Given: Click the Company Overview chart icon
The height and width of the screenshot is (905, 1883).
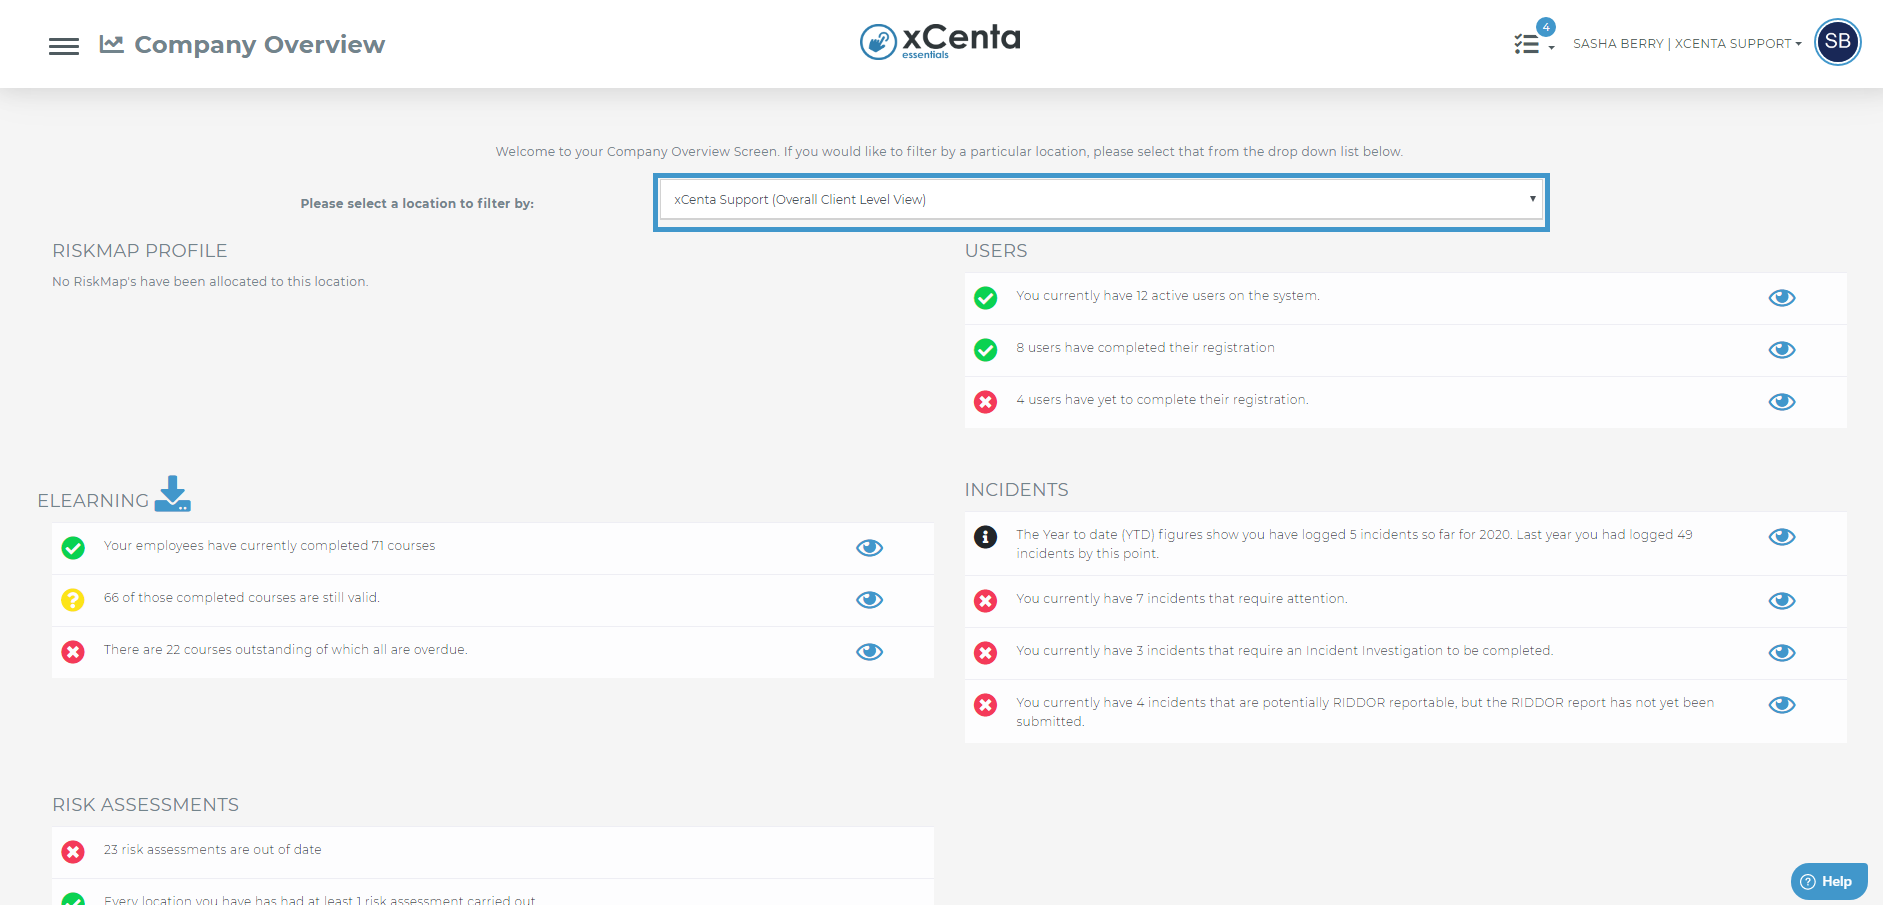Looking at the screenshot, I should (x=111, y=44).
